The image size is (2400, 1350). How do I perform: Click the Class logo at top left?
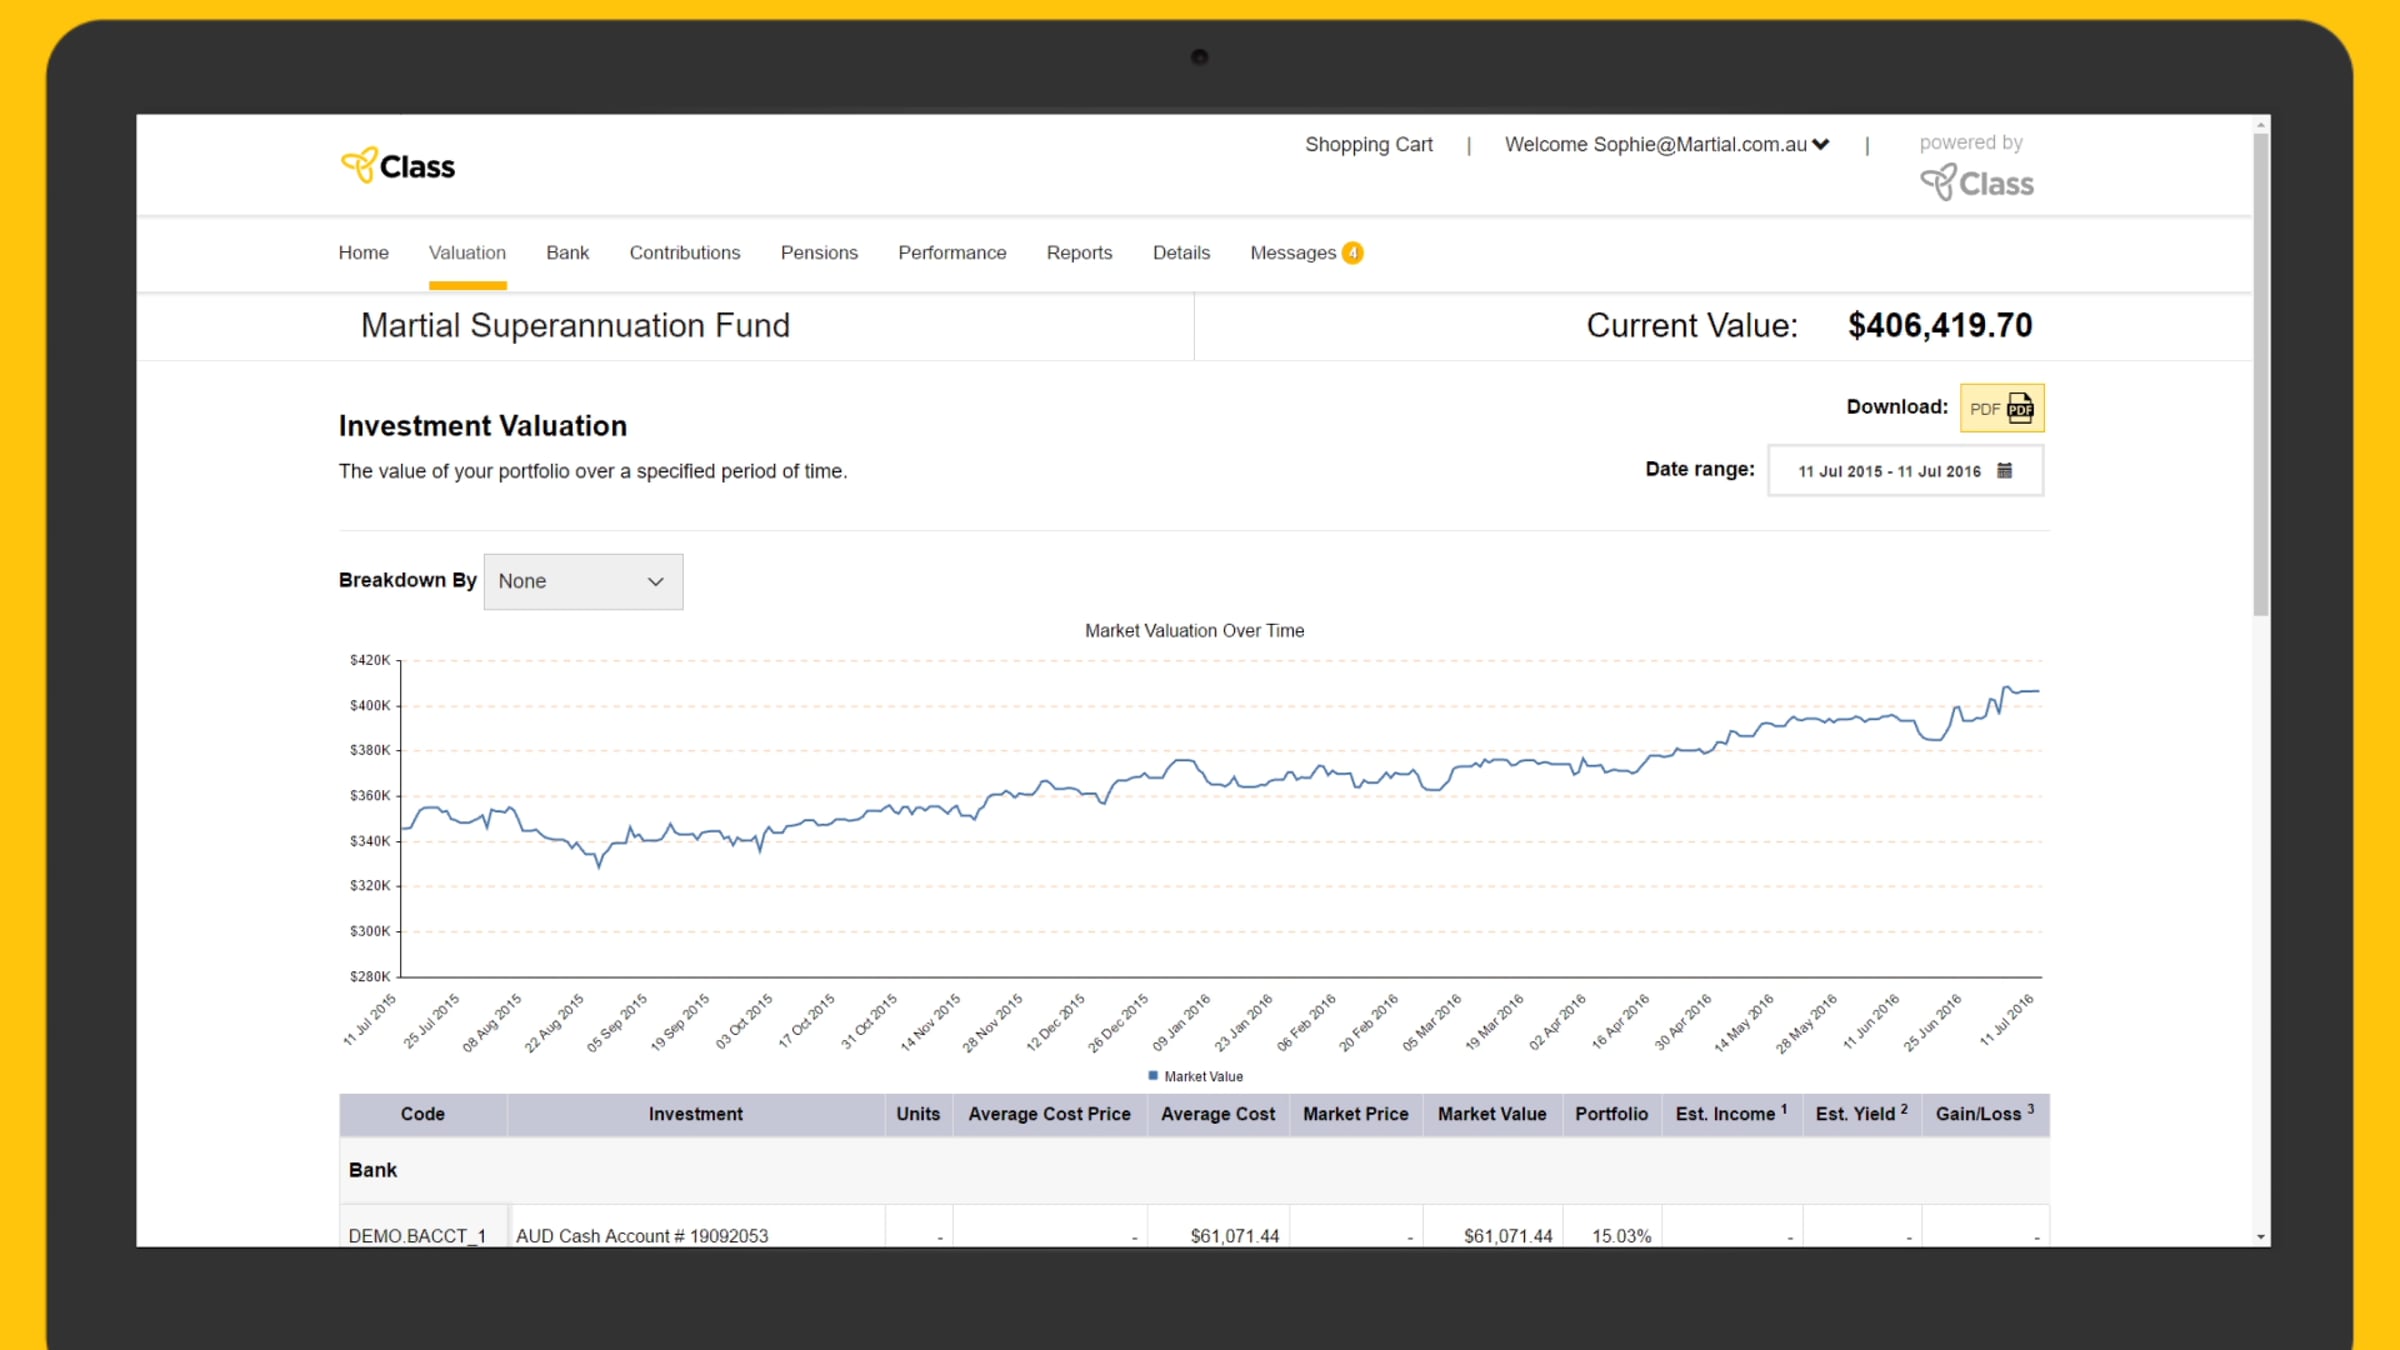[x=398, y=166]
